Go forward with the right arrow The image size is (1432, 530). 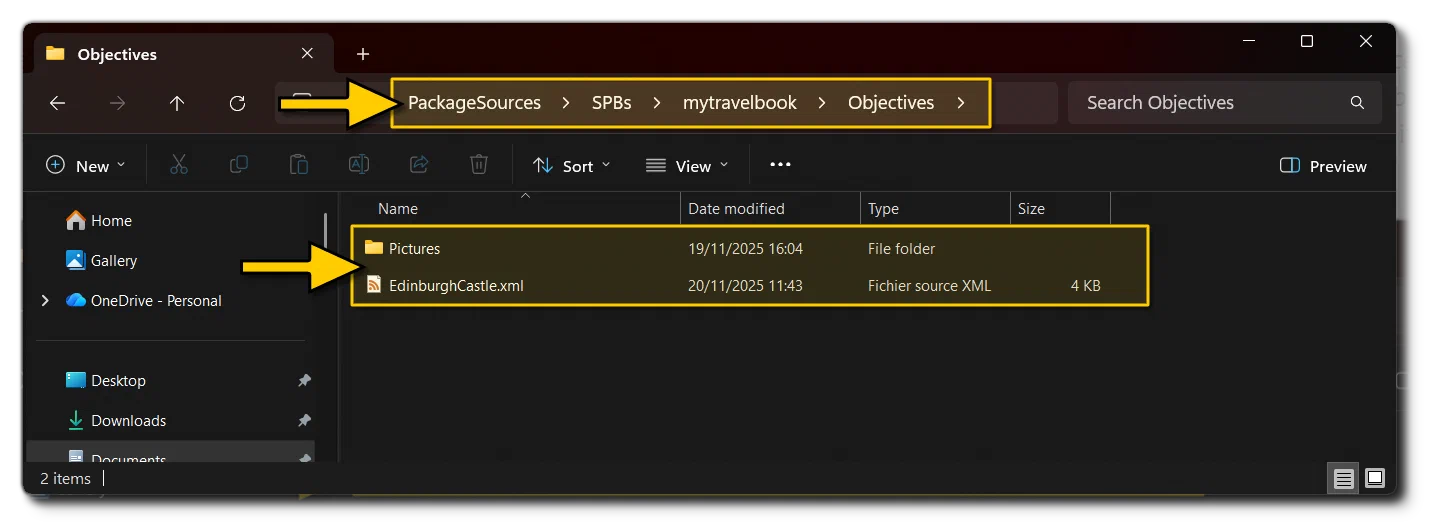click(118, 103)
